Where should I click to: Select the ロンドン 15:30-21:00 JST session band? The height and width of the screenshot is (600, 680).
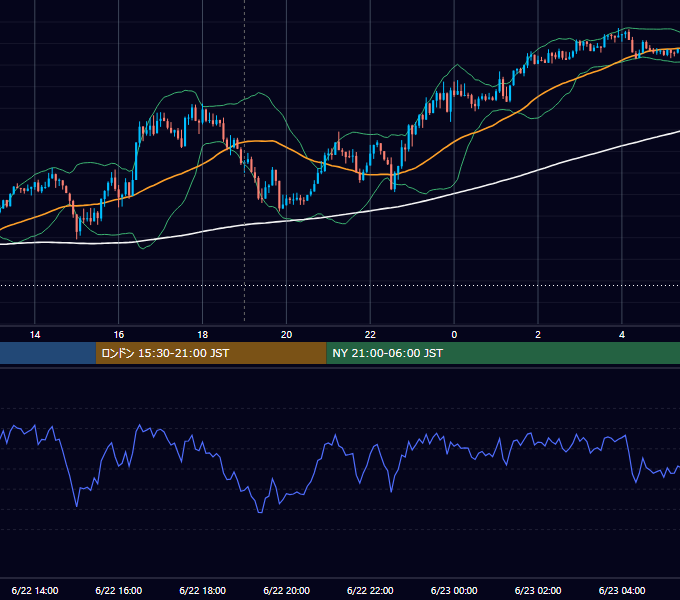click(x=211, y=353)
